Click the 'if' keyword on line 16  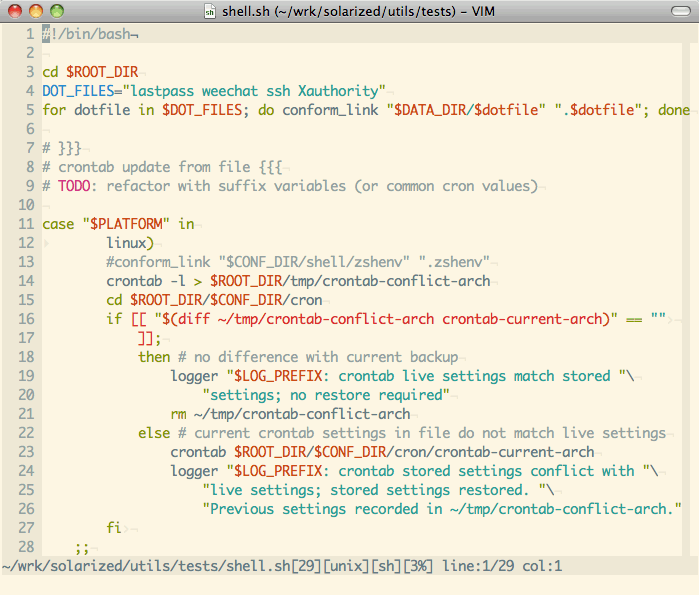click(114, 319)
